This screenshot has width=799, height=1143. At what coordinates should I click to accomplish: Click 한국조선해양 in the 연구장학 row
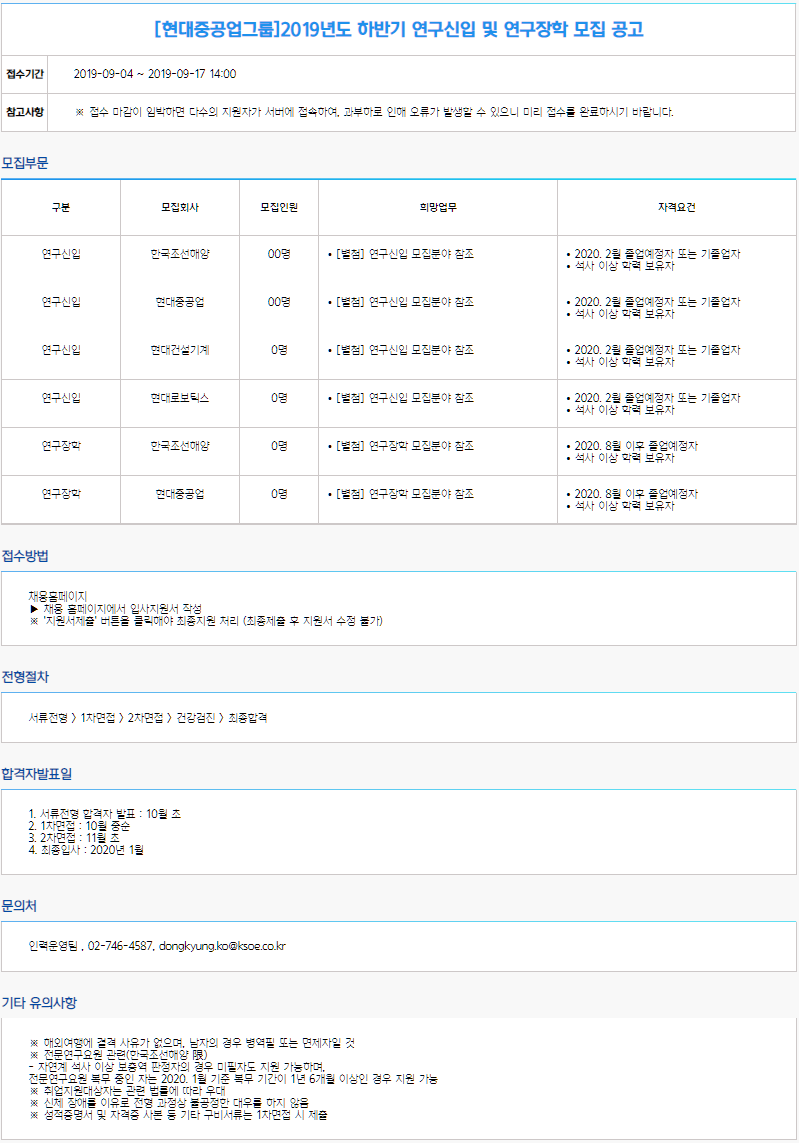pos(180,446)
